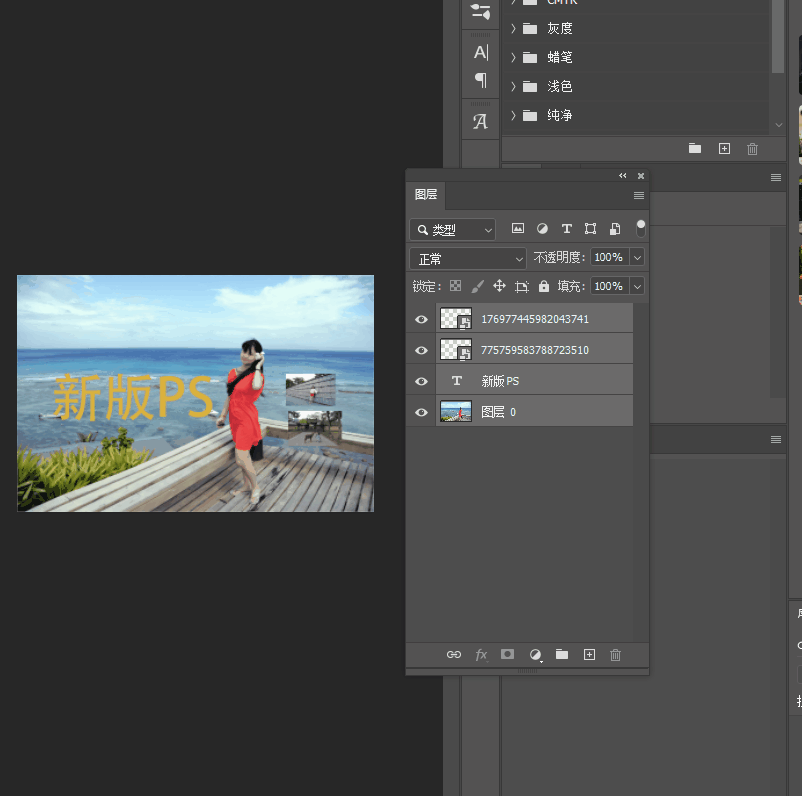
Task: Open the 正常 blend mode dropdown
Action: [x=468, y=258]
